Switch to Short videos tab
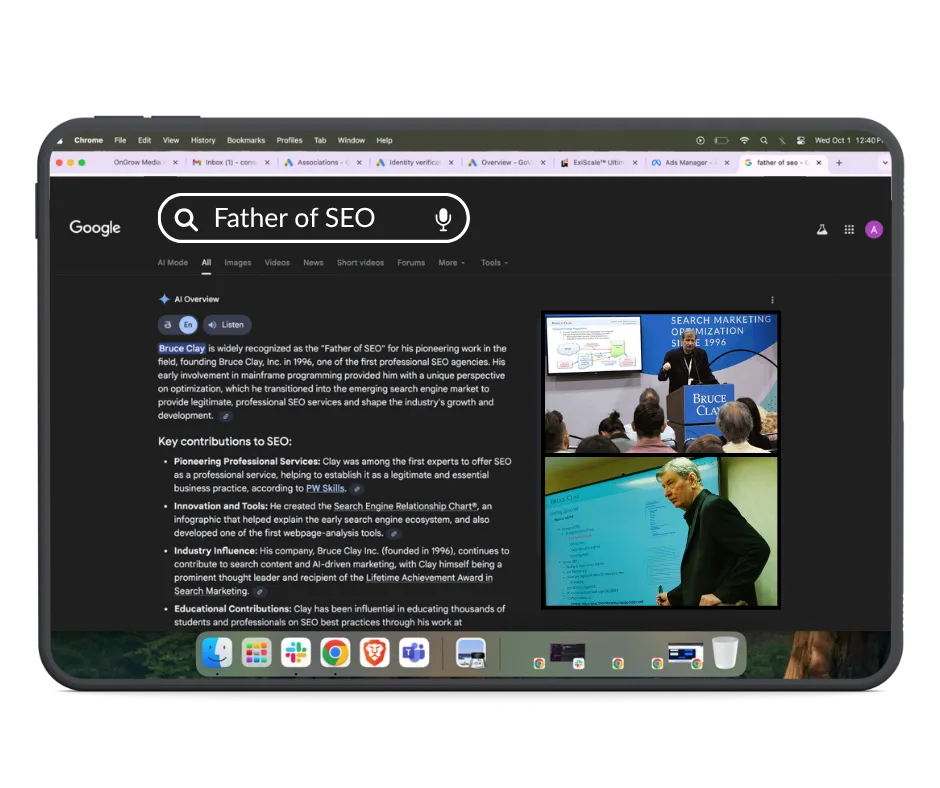This screenshot has height=788, width=940. point(360,263)
